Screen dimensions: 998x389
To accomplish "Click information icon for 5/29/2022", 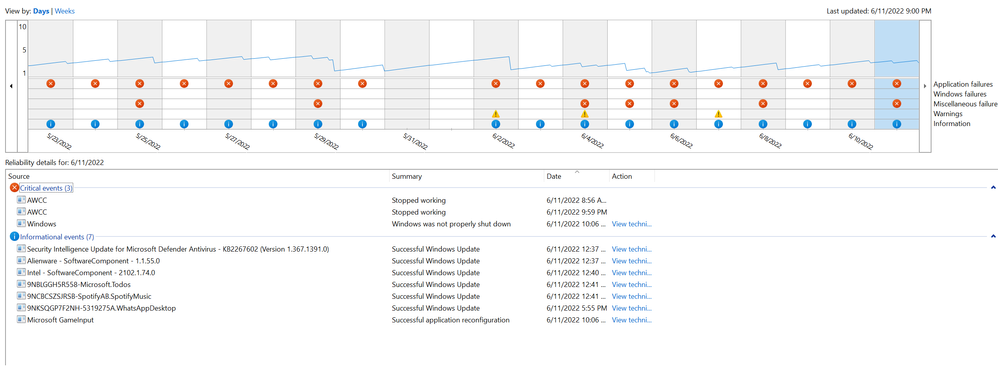I will 318,124.
